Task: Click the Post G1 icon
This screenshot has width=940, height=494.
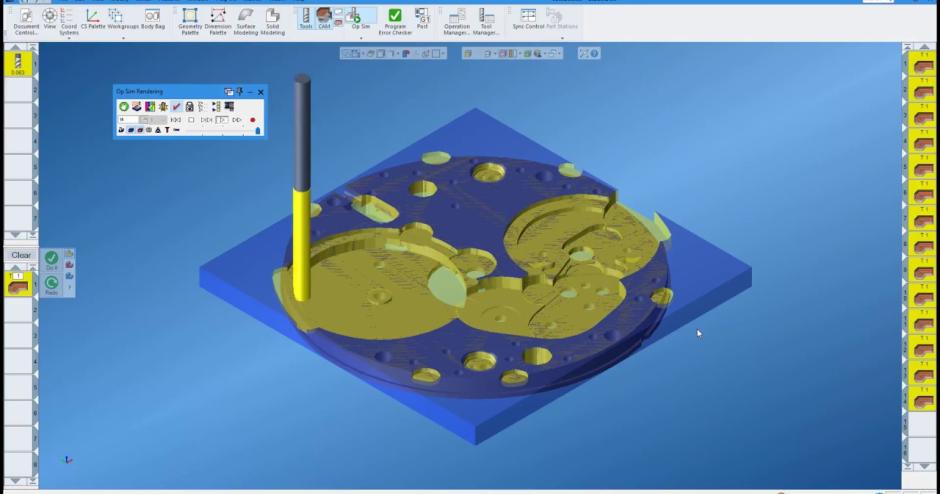Action: [x=423, y=19]
